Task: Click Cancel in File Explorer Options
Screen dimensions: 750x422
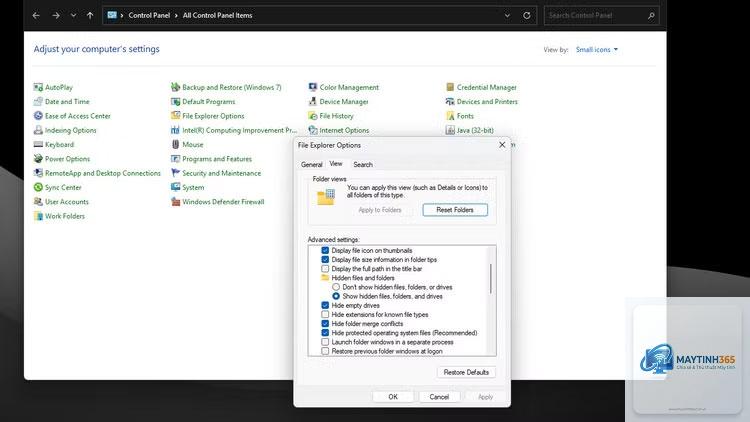Action: pos(439,397)
